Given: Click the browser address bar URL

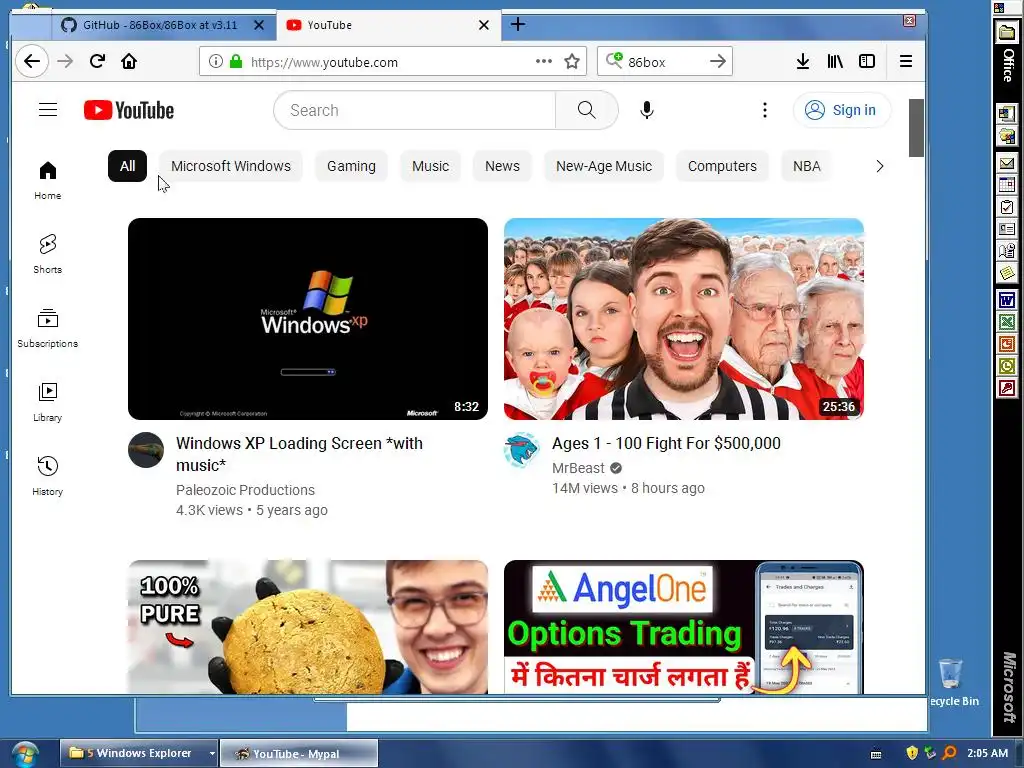Looking at the screenshot, I should click(x=324, y=62).
